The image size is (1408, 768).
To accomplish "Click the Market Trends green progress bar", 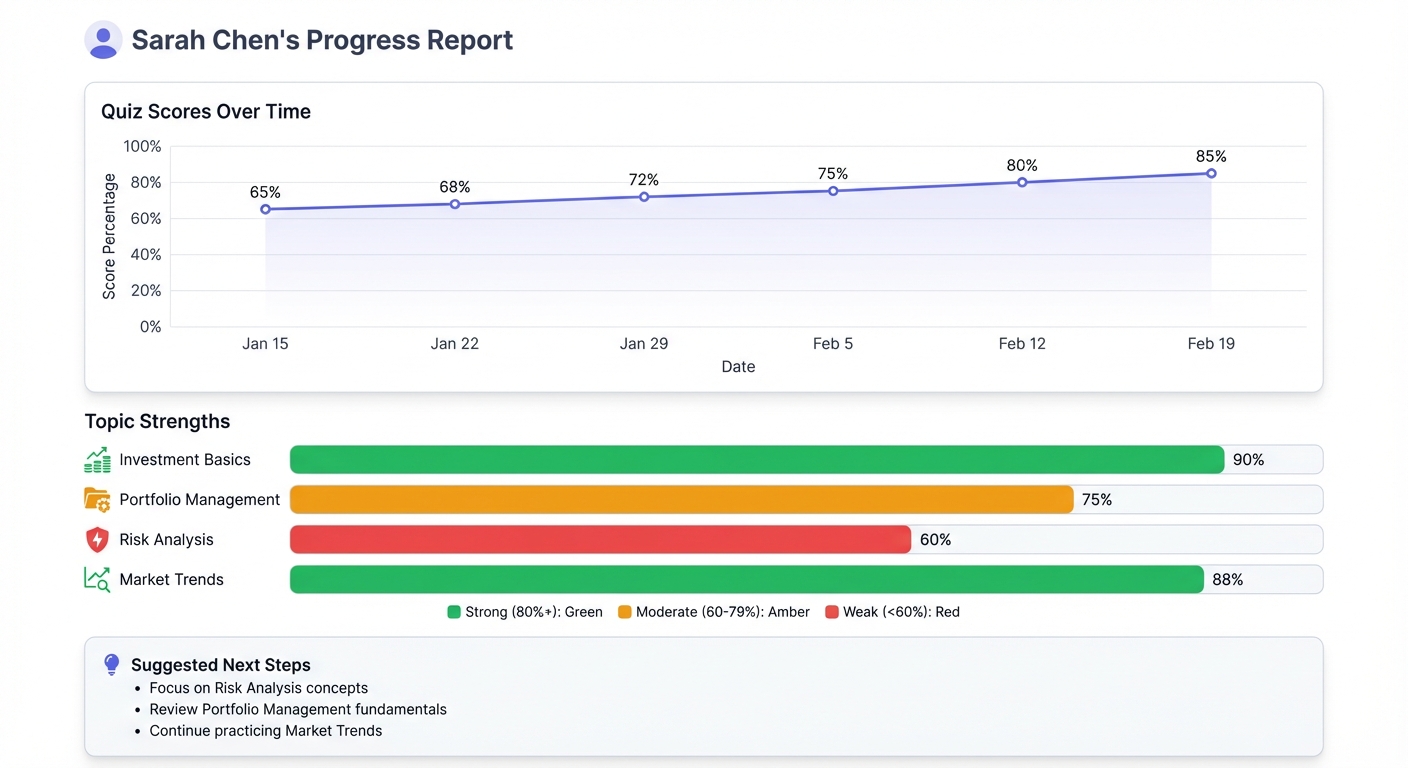I will [x=747, y=580].
